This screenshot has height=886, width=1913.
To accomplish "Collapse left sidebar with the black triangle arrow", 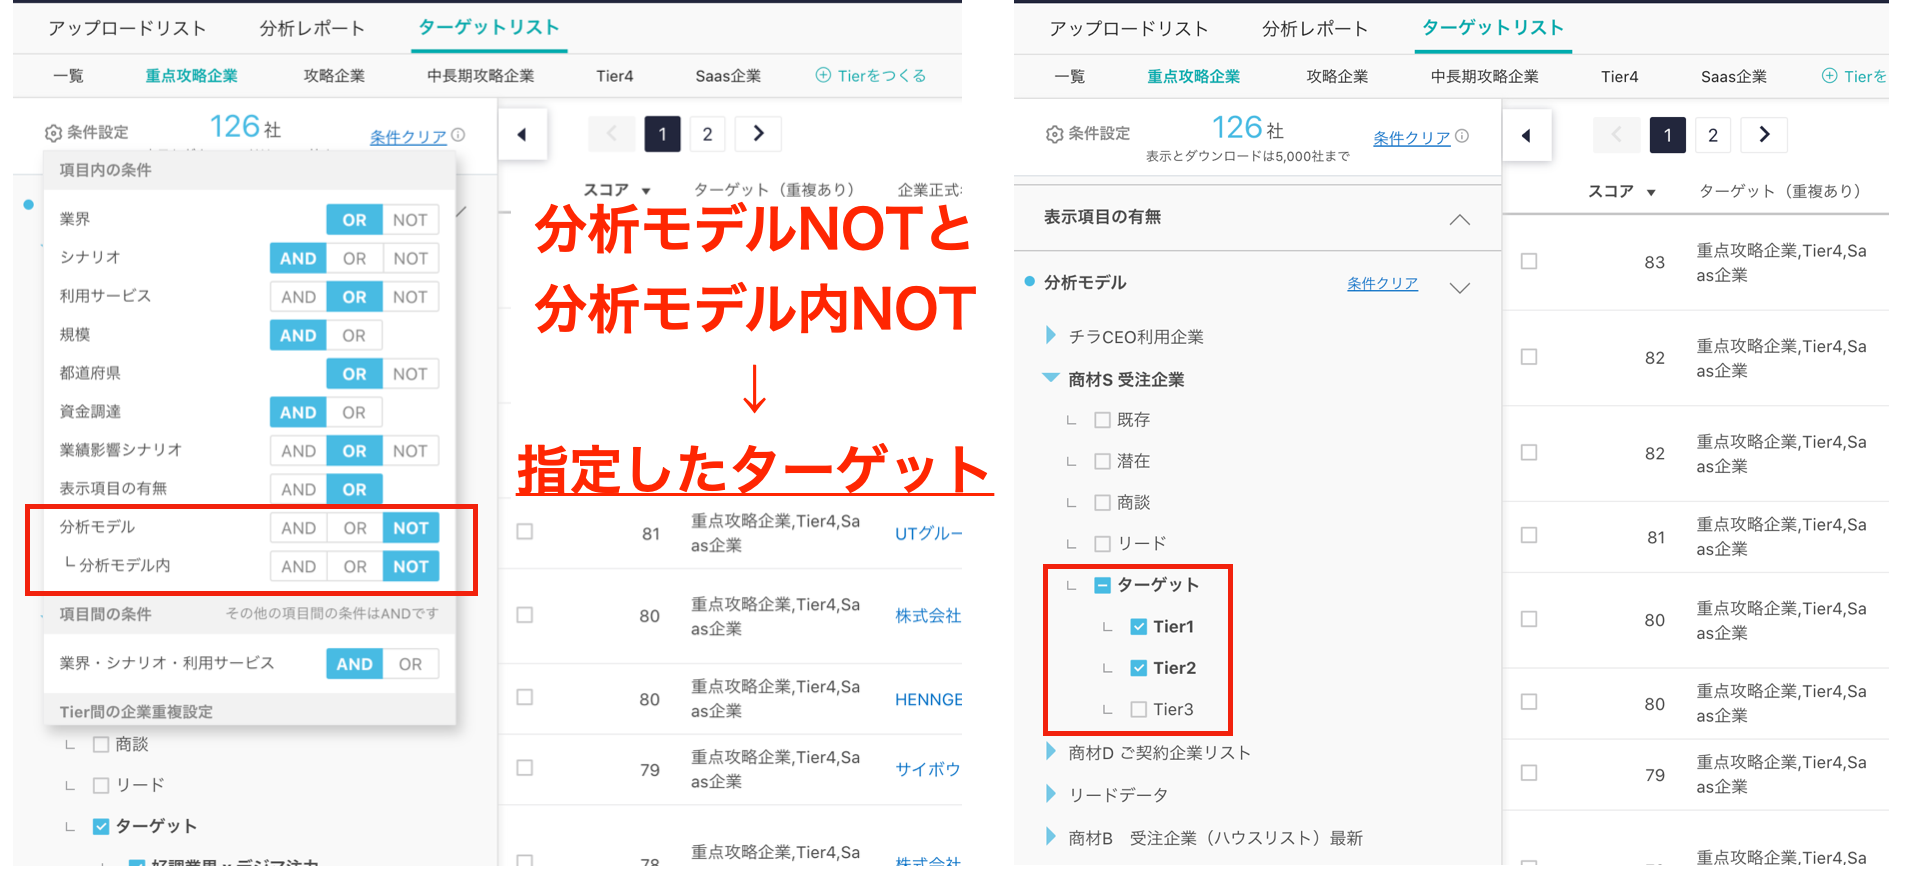I will click(522, 134).
